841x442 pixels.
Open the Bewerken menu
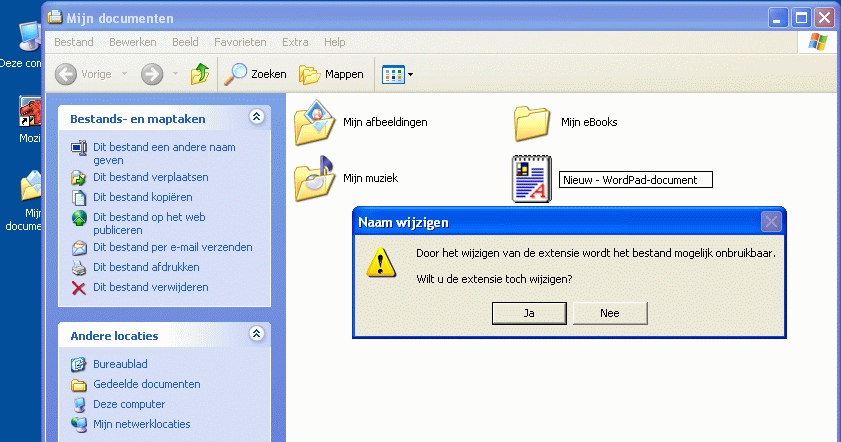click(132, 42)
